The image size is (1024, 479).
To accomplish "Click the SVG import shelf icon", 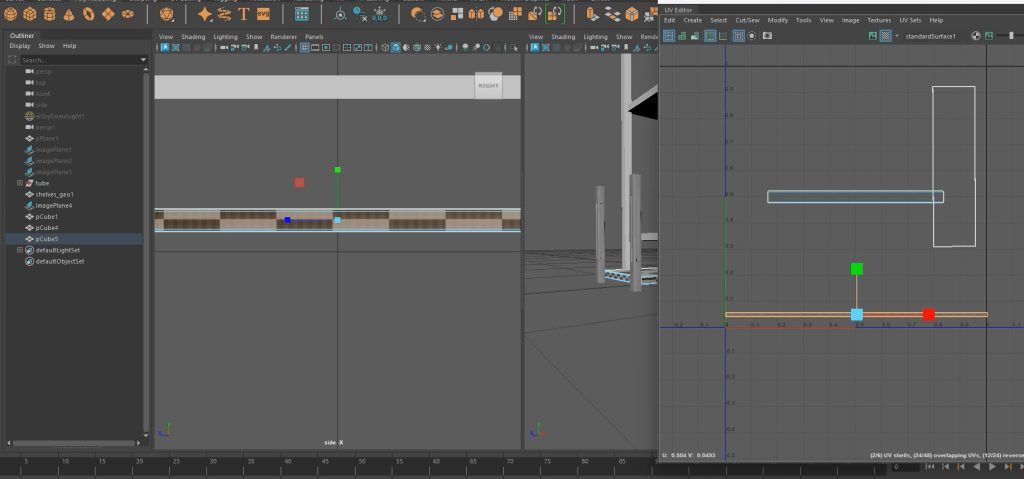I will pos(263,14).
